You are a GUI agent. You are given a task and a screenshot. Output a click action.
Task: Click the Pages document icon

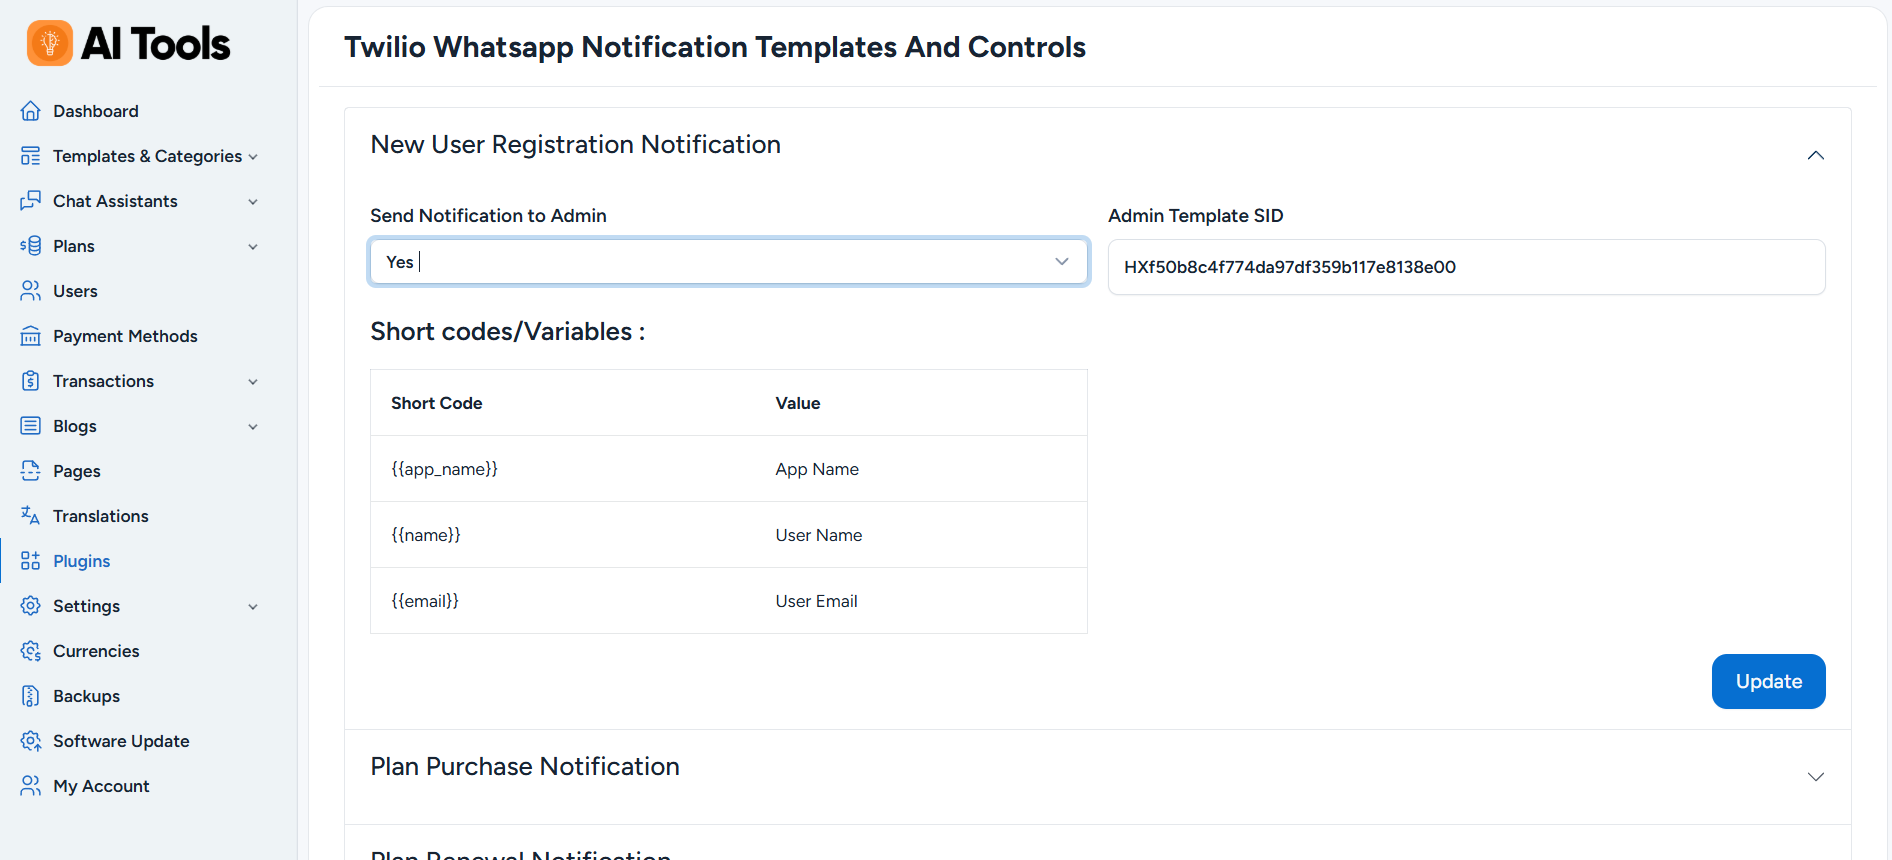[x=31, y=471]
